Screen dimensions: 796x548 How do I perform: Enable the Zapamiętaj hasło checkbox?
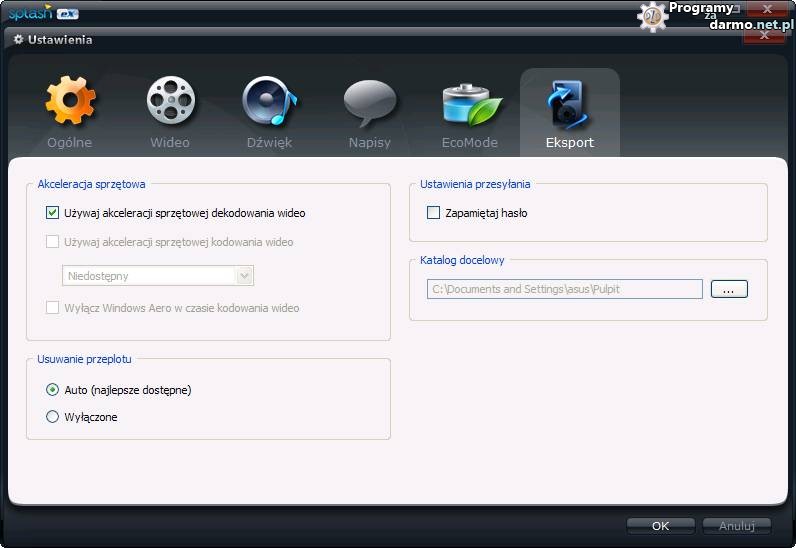tap(434, 213)
